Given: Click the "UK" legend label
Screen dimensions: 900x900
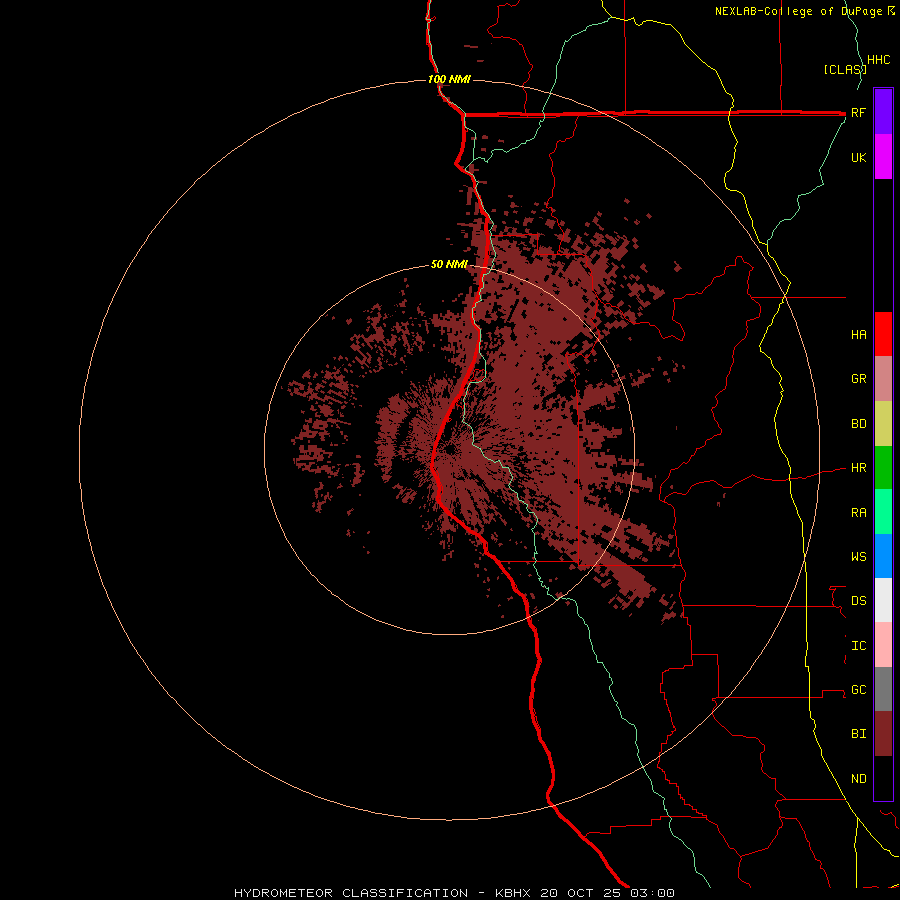Looking at the screenshot, I should pyautogui.click(x=858, y=157).
